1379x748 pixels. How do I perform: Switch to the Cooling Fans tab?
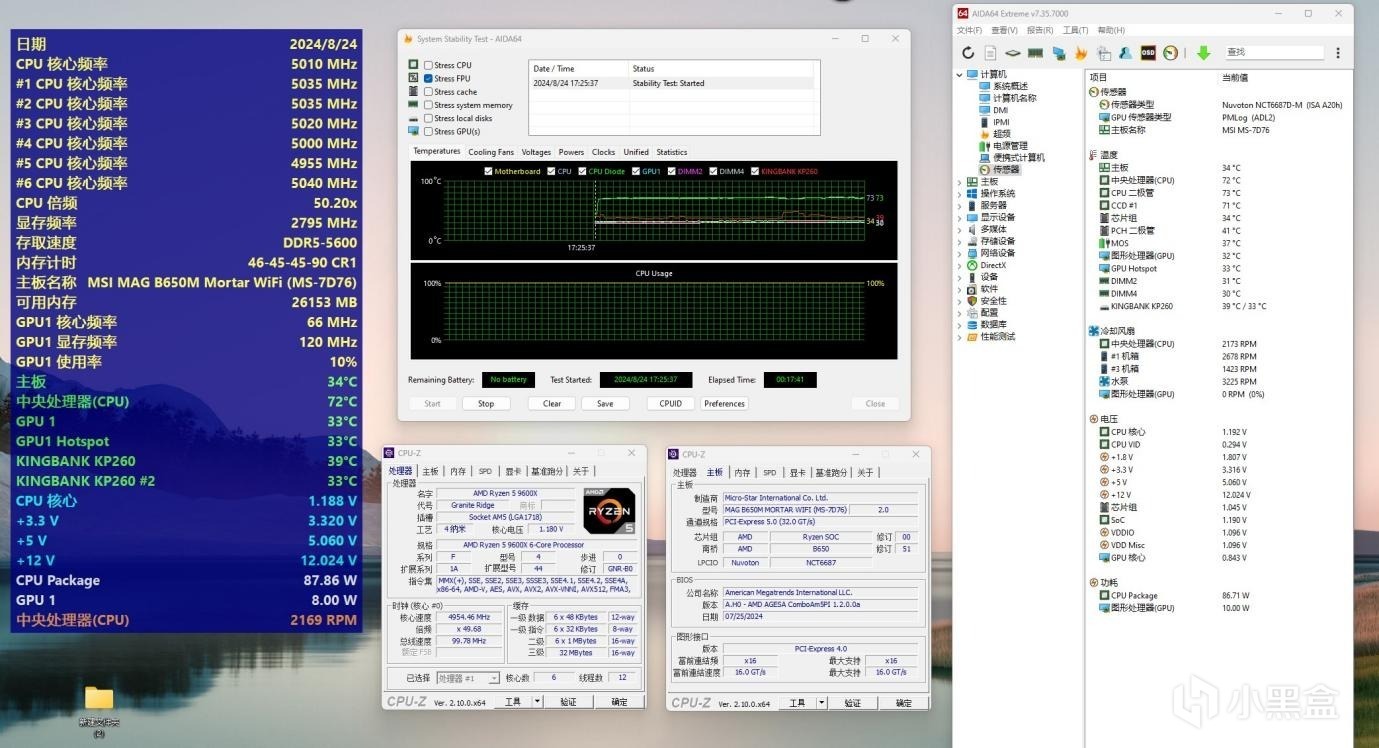pos(491,152)
